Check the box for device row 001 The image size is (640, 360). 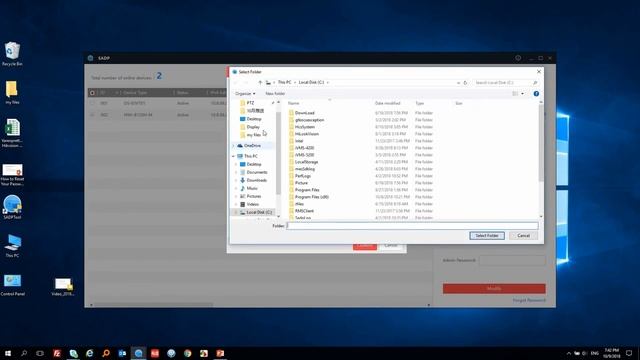(92, 104)
